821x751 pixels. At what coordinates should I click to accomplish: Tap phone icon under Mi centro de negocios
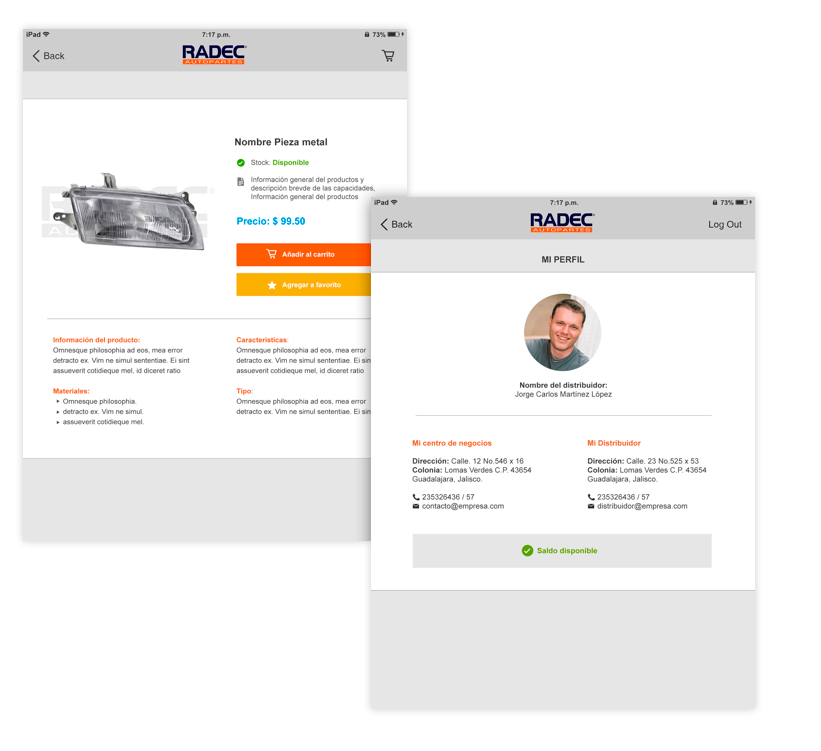tap(416, 497)
